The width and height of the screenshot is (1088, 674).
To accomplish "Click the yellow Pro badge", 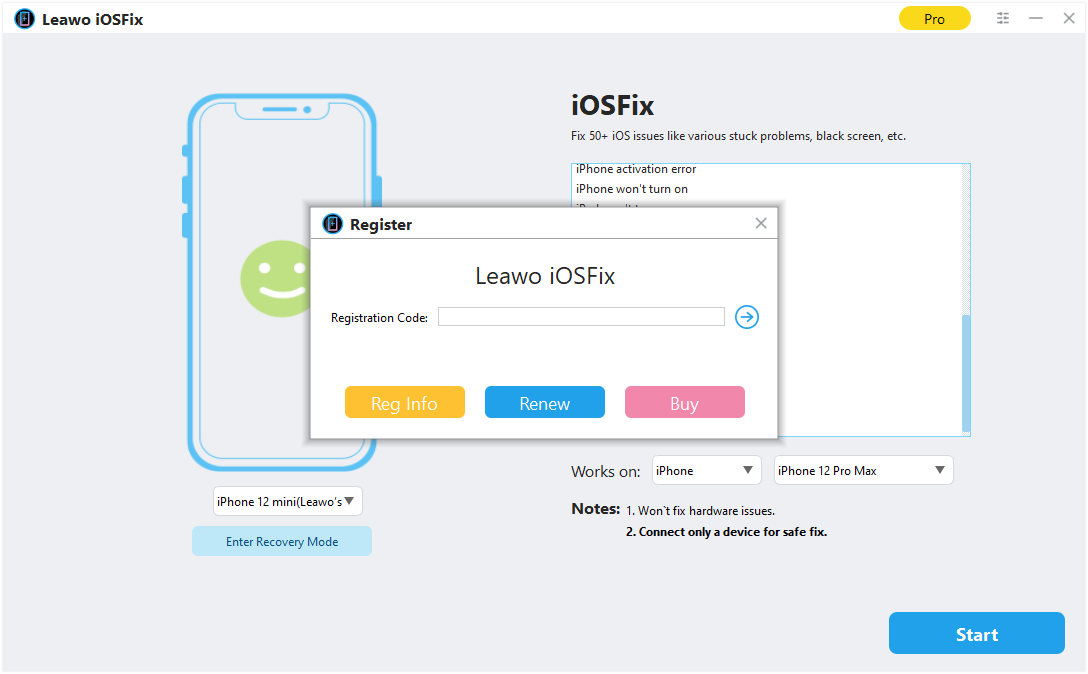I will [935, 19].
